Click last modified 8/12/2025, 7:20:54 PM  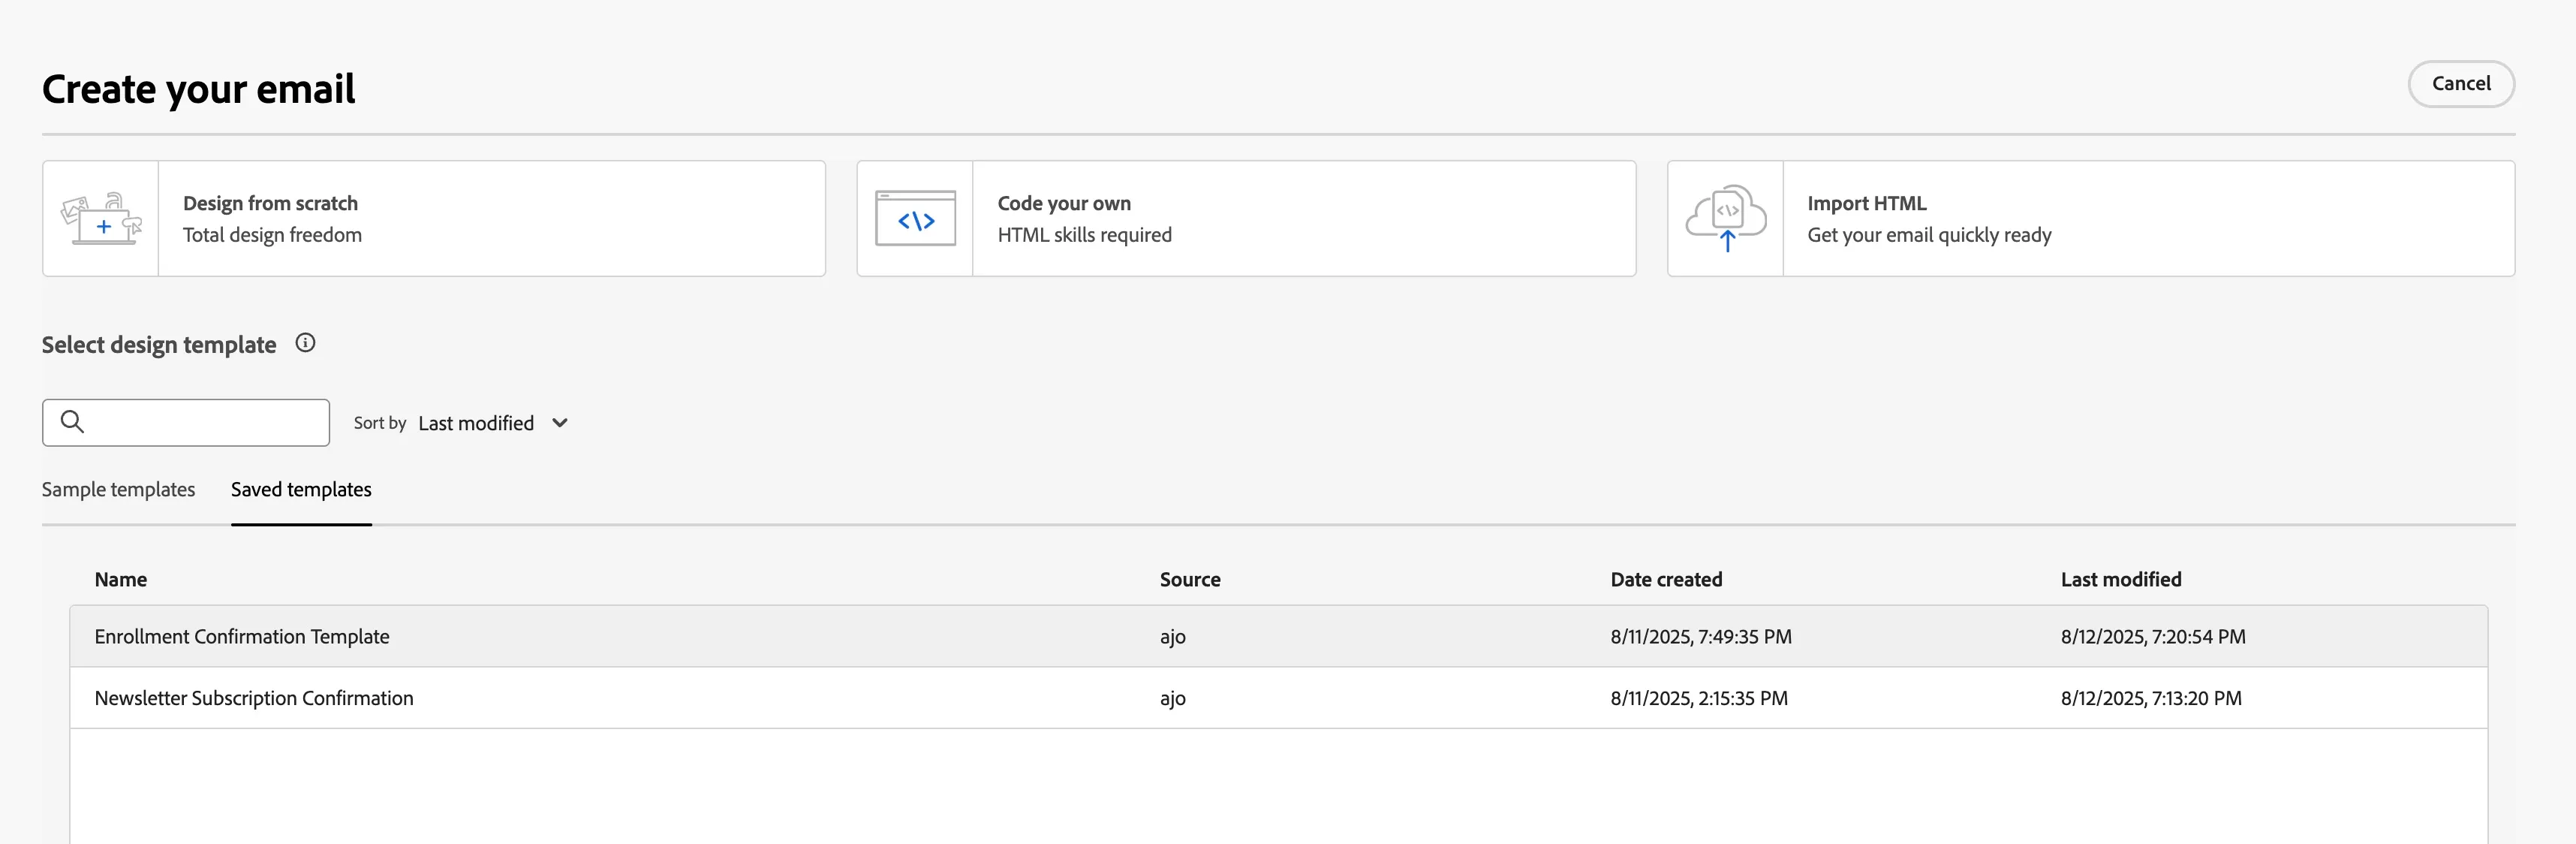click(x=2153, y=637)
